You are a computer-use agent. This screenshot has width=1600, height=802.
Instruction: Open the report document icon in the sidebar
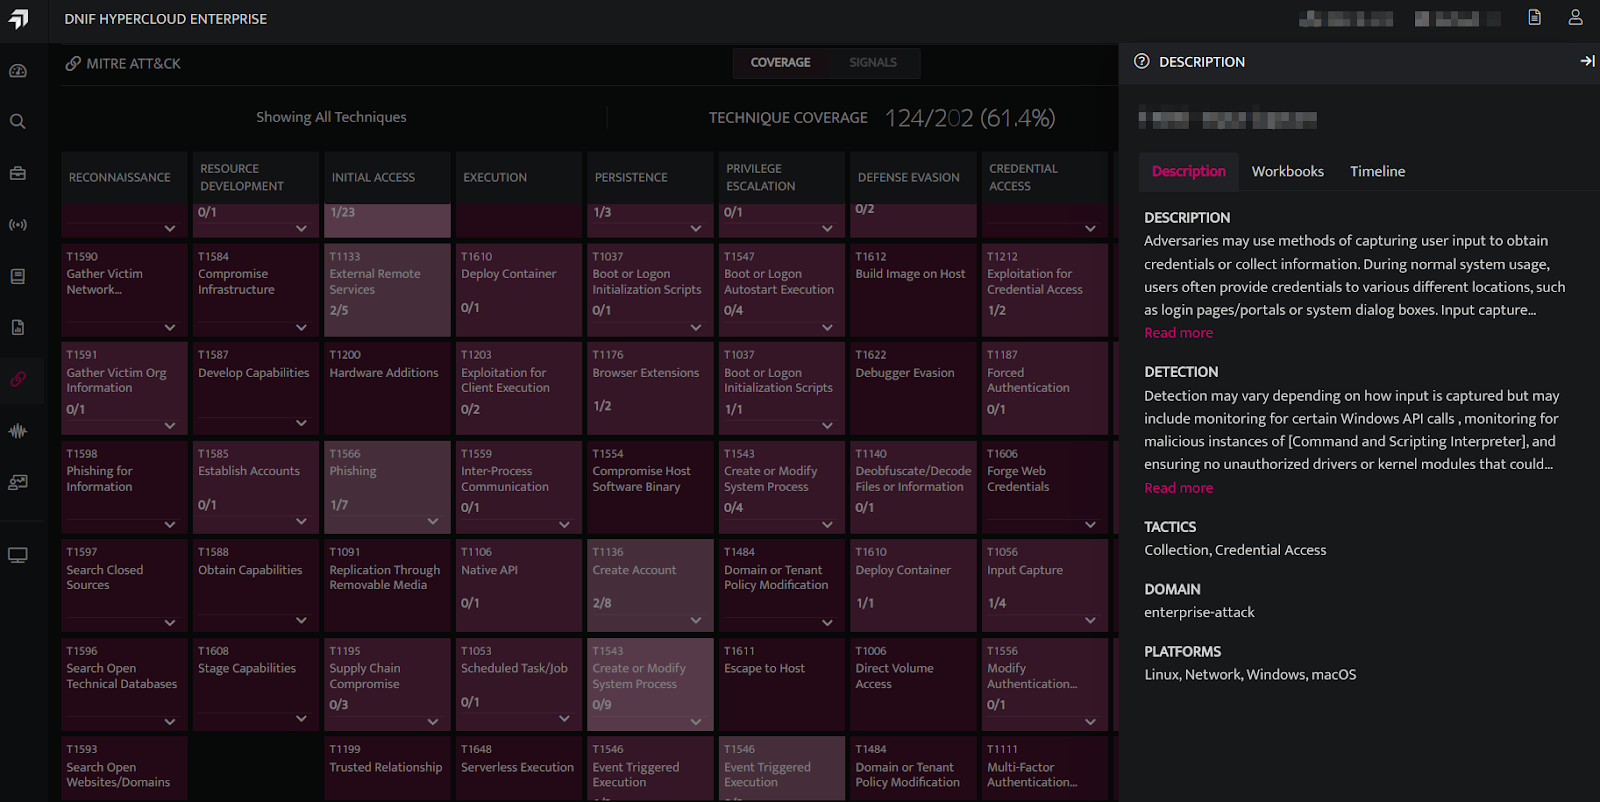pos(18,327)
